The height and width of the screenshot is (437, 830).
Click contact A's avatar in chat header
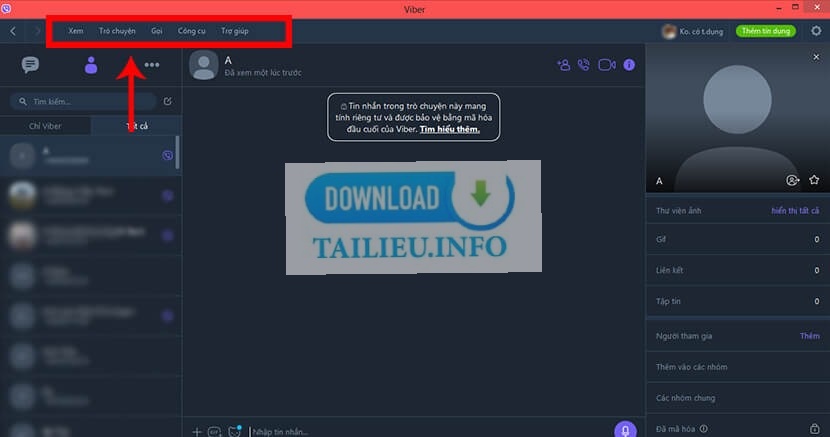pyautogui.click(x=204, y=65)
